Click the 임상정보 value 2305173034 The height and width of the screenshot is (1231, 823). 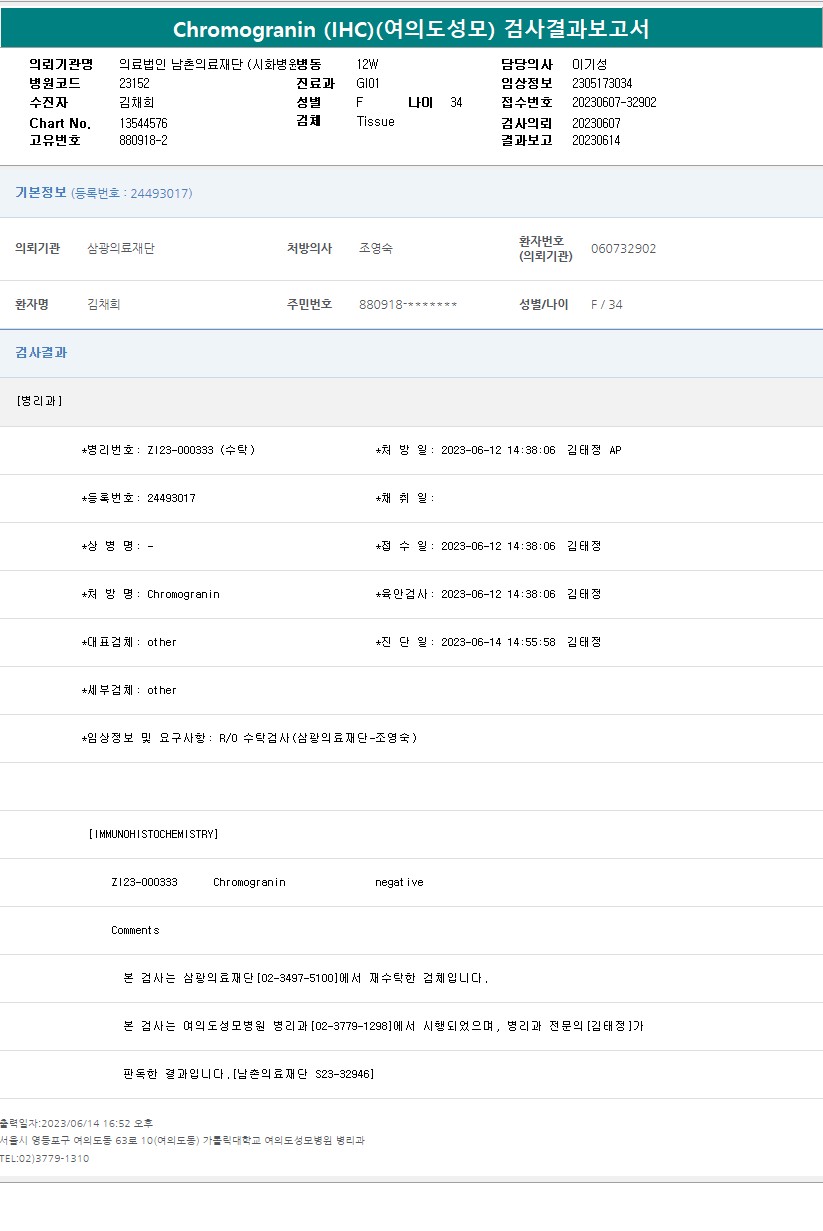point(602,84)
